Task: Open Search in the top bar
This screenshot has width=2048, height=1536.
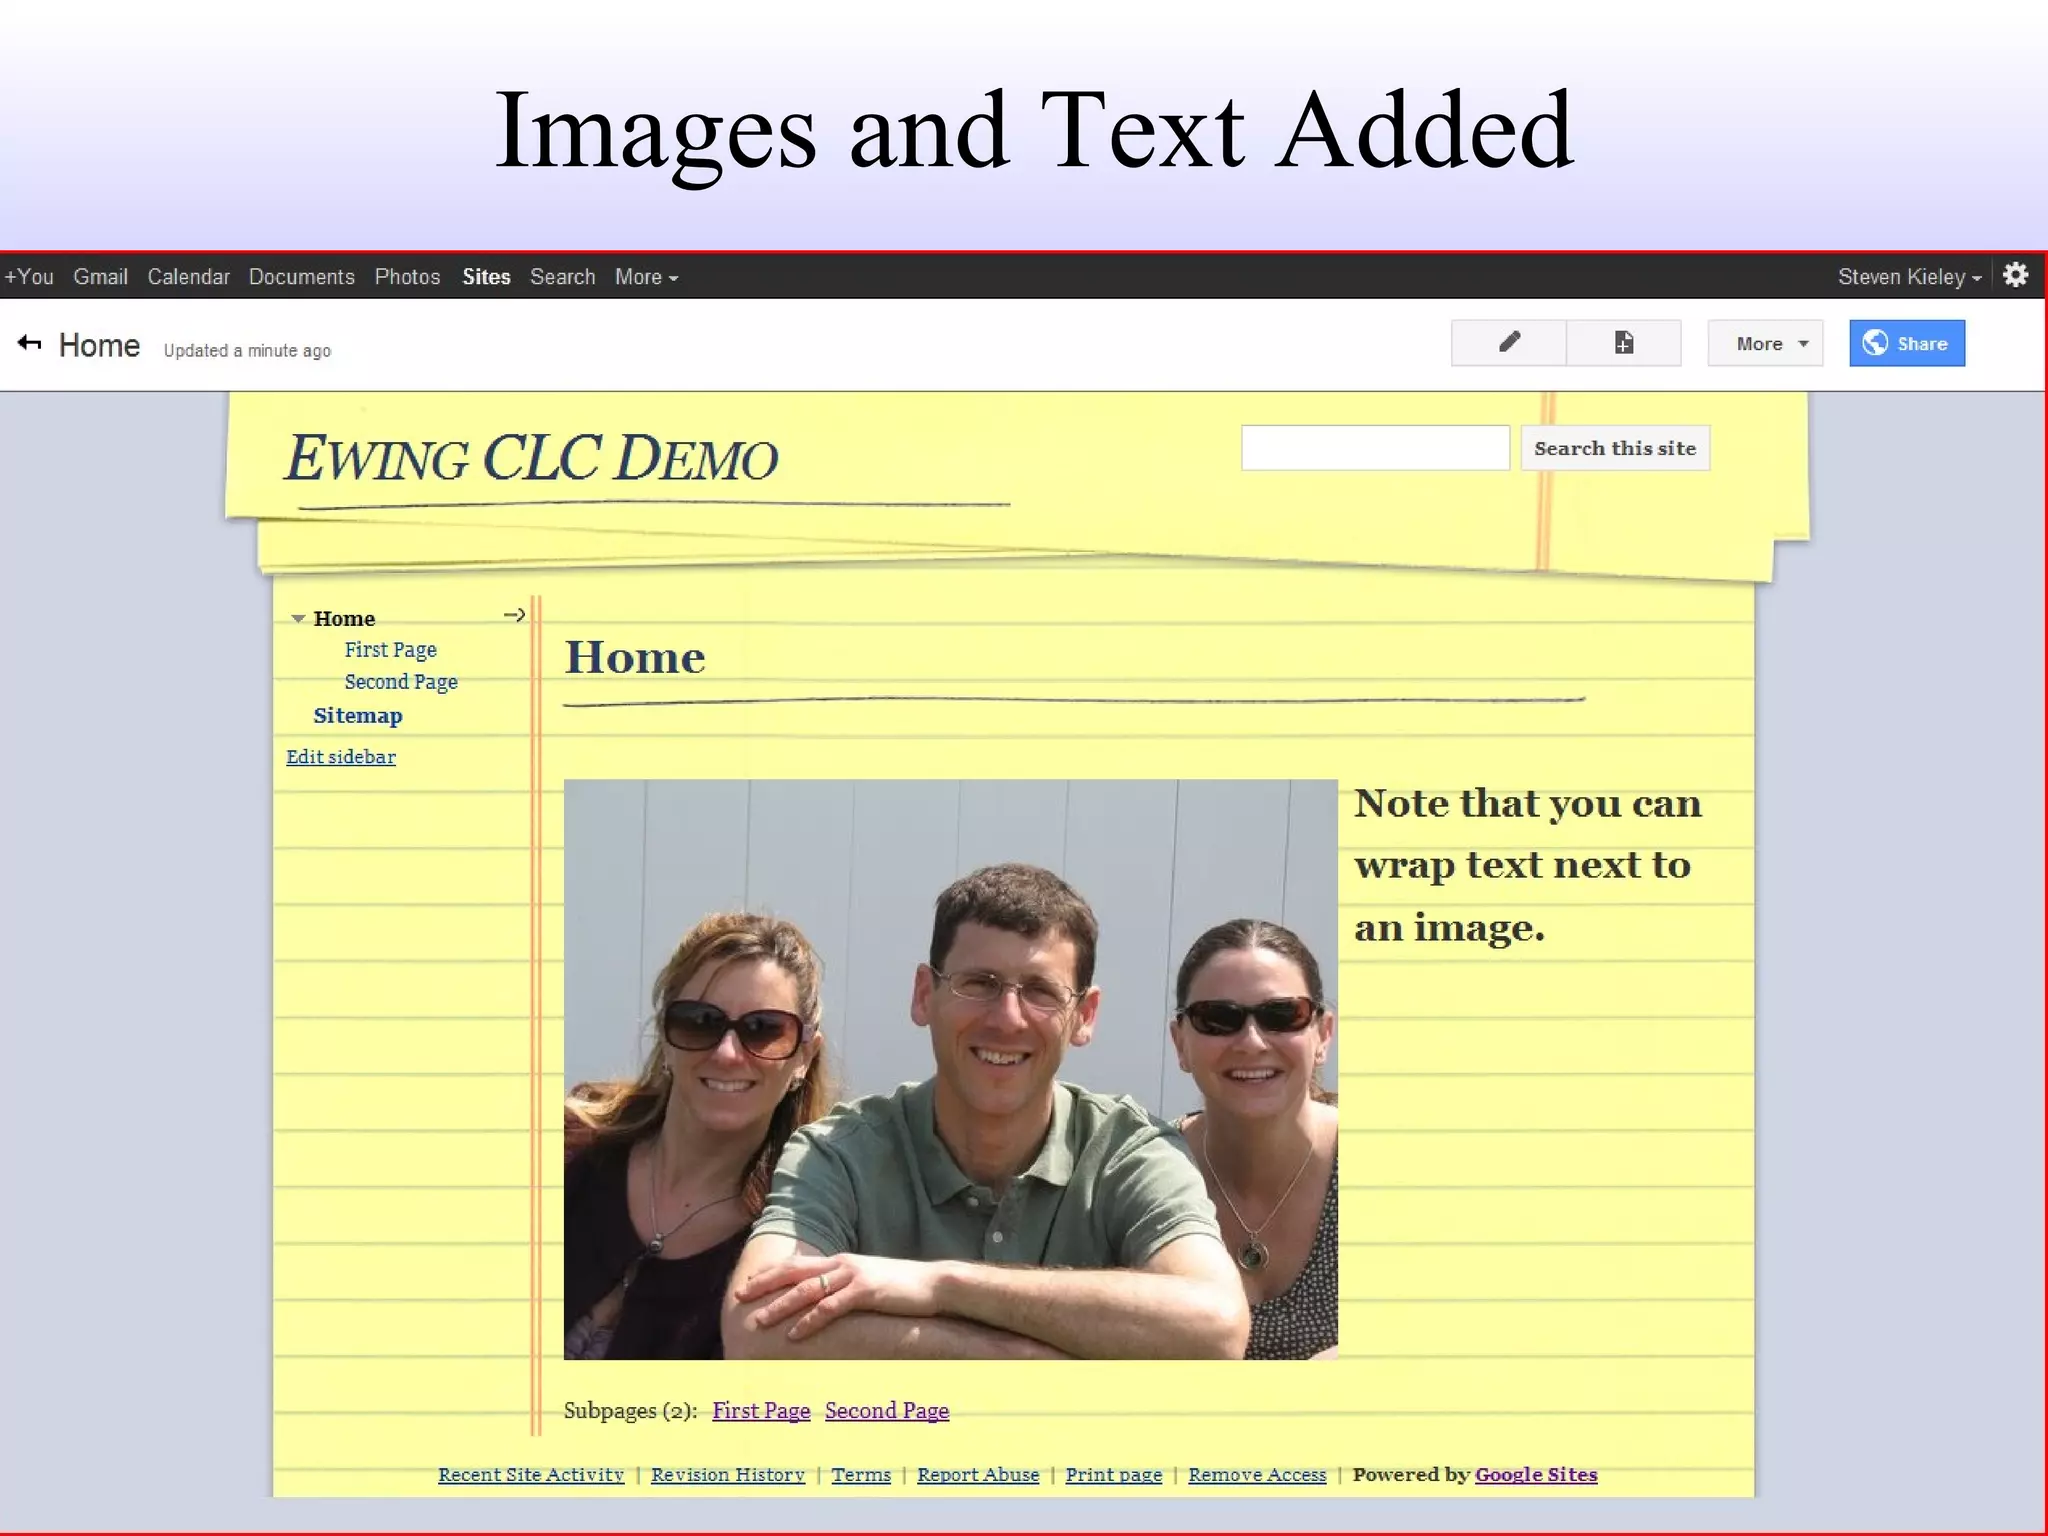Action: (562, 277)
